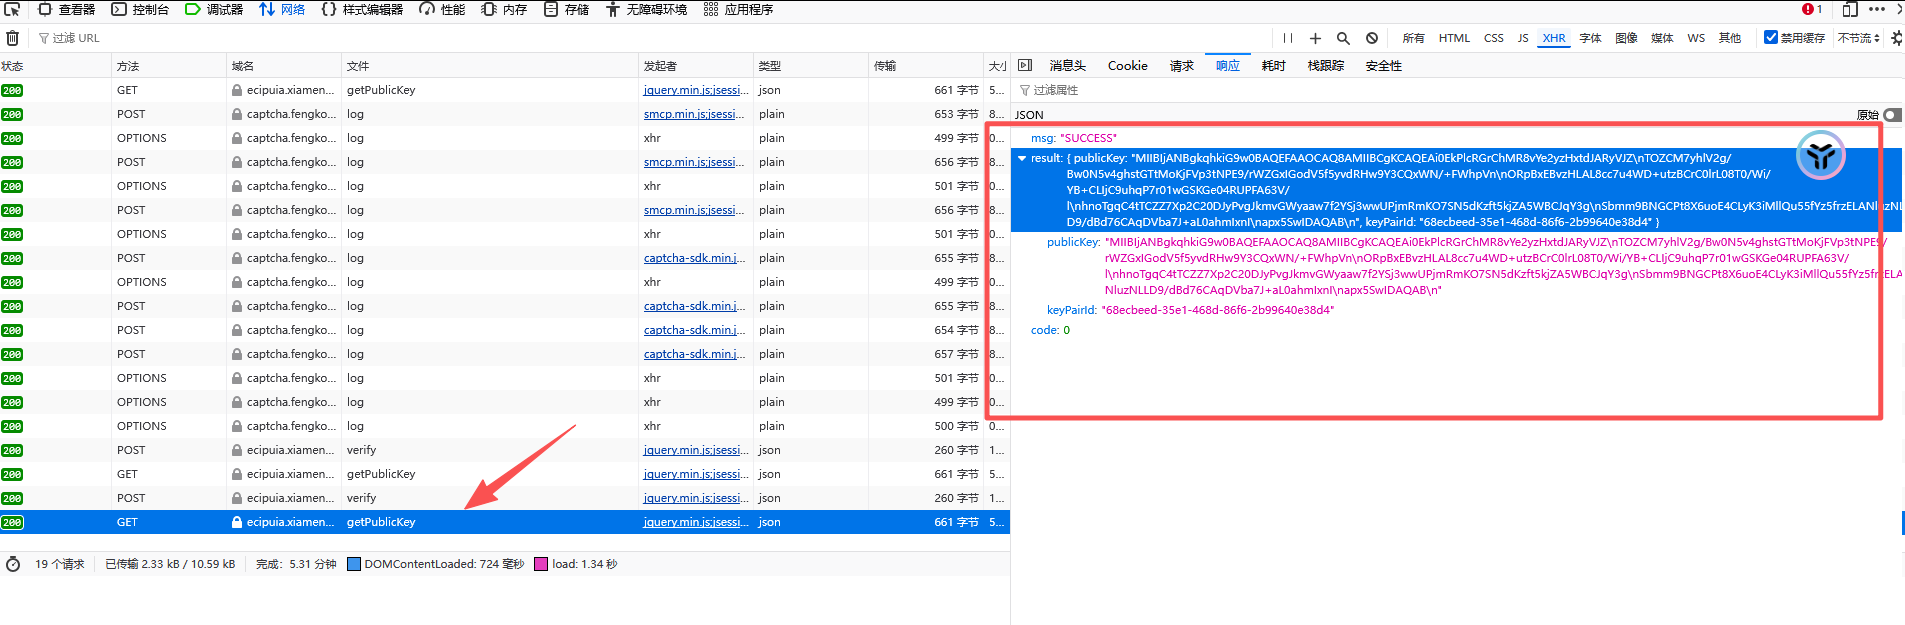Viewport: 1905px width, 625px height.
Task: Pause network recording with the pause icon
Action: click(1288, 38)
